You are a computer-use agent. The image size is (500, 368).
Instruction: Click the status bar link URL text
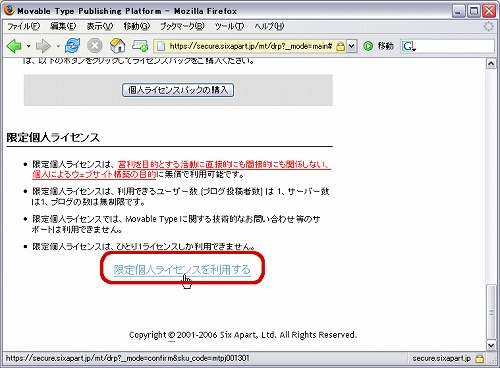127,358
